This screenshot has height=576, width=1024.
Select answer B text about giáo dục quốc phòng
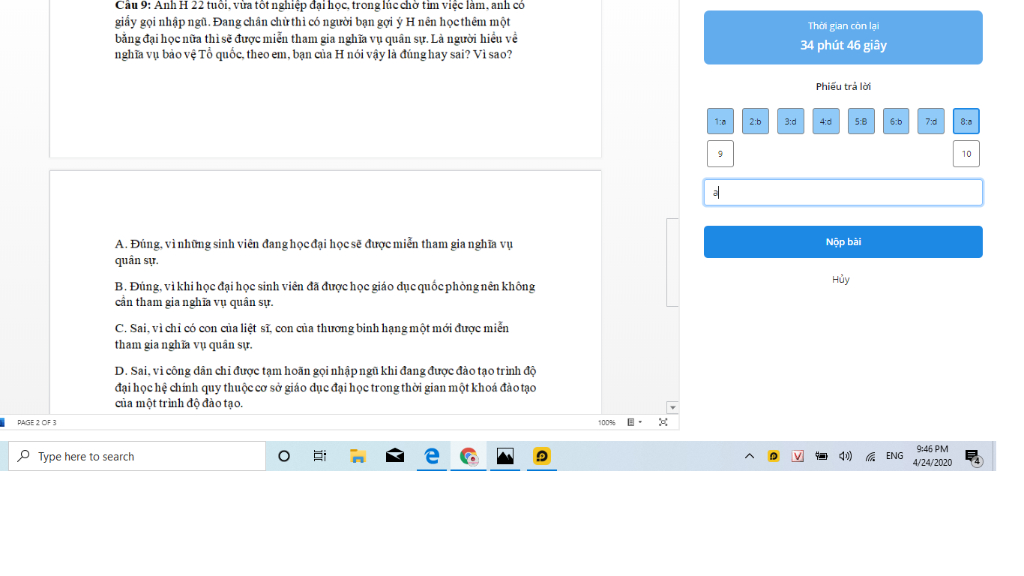(x=325, y=294)
